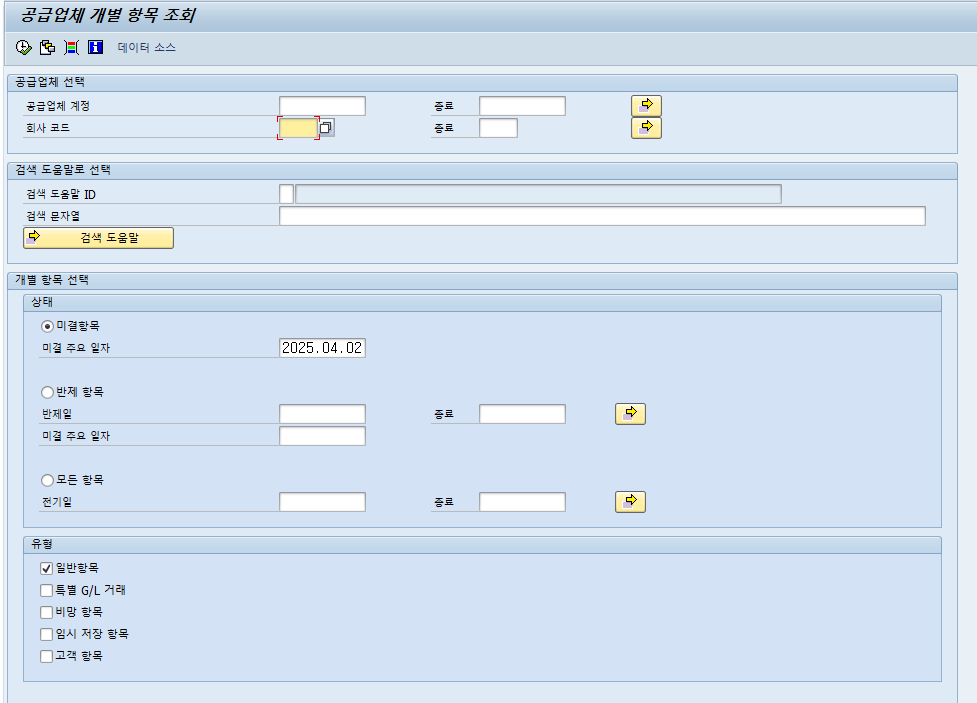Screen dimensions: 977x703
Task: Click the Execute clock icon in toolbar
Action: [23, 47]
